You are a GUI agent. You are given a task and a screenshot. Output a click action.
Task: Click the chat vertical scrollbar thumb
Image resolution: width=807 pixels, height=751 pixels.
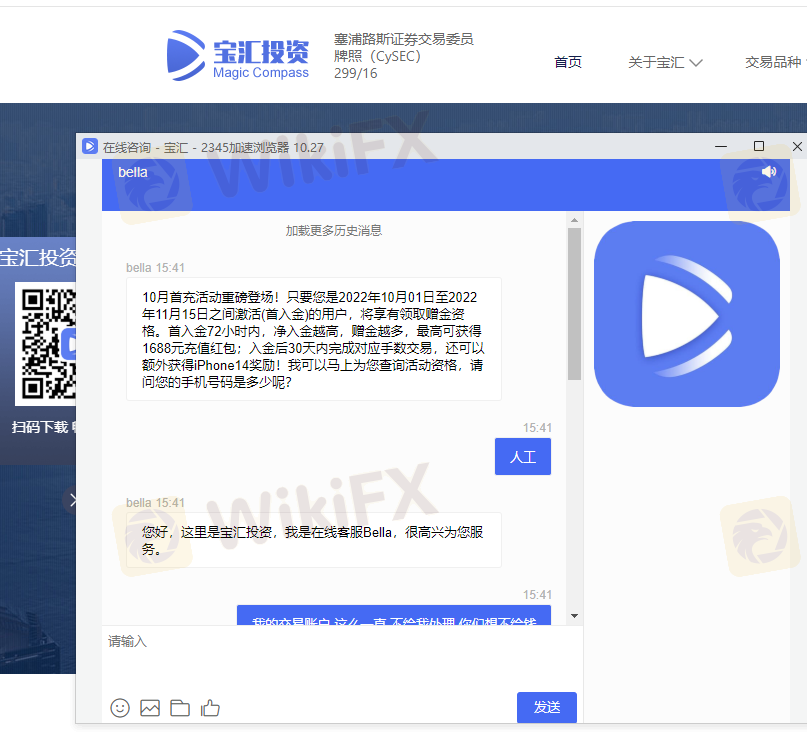pos(574,304)
